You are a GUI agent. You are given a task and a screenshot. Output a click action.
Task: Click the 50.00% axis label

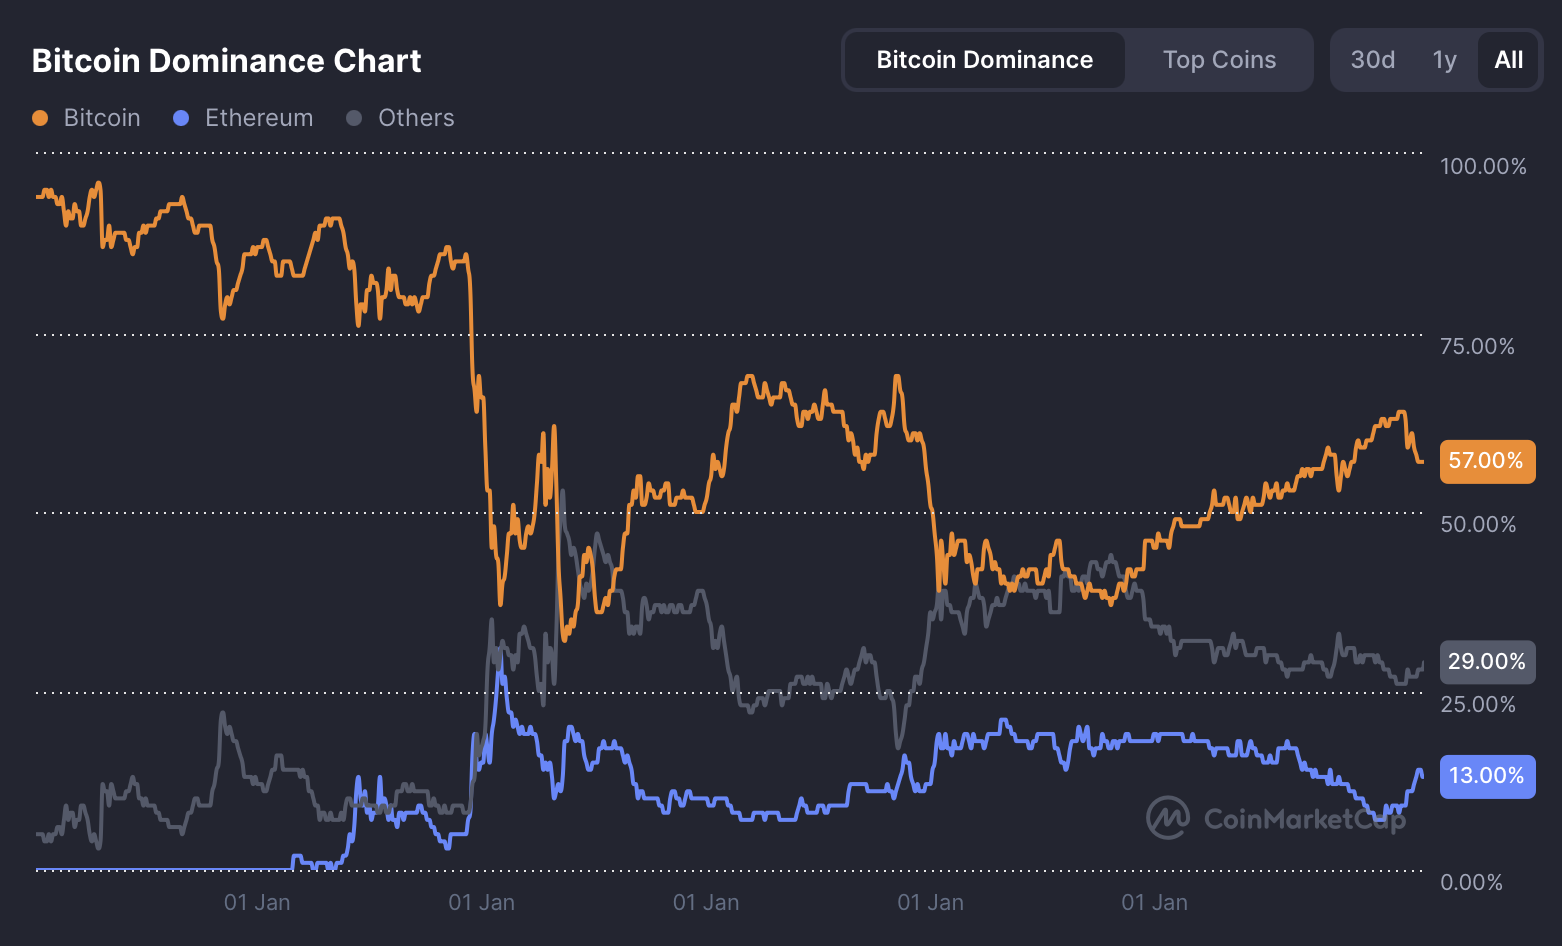tap(1479, 523)
